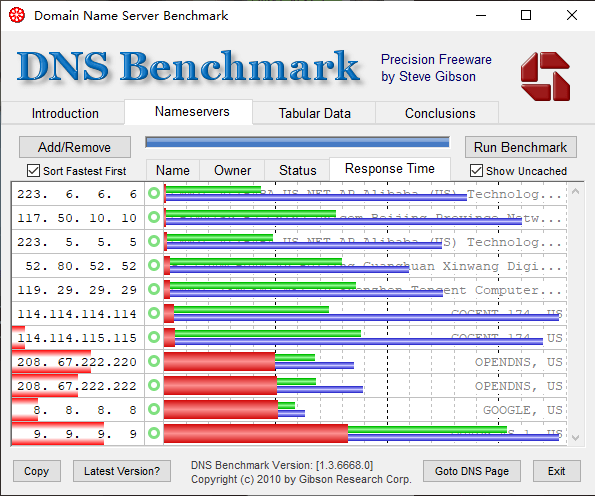Click status circle next to 114.114.114.114
This screenshot has height=496, width=595.
[x=154, y=313]
